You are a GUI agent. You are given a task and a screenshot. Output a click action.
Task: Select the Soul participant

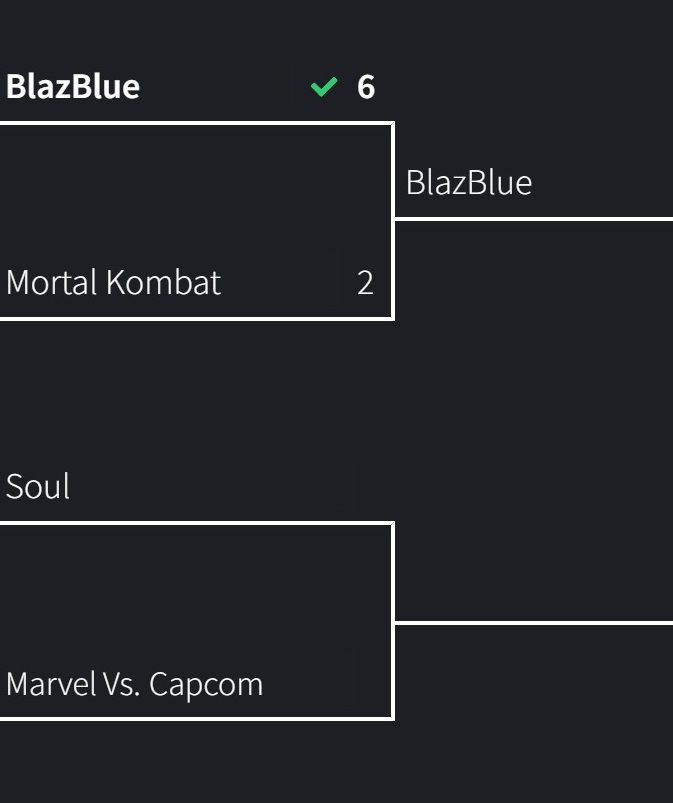tap(37, 487)
